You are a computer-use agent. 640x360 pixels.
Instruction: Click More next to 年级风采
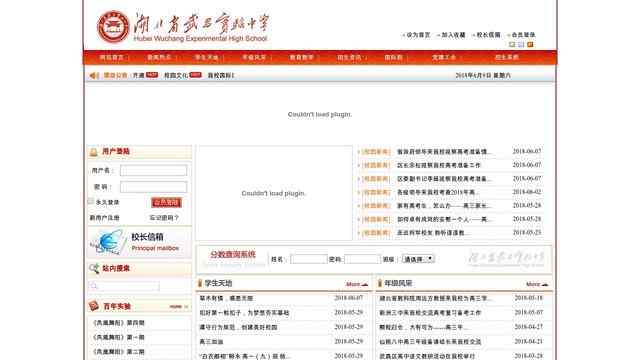537,284
